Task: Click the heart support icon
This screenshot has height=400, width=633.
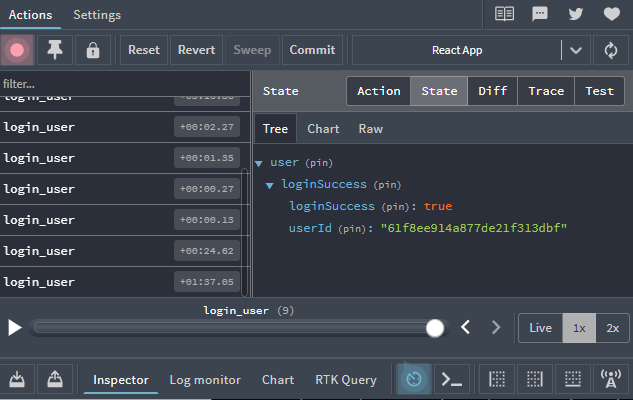Action: coord(612,14)
